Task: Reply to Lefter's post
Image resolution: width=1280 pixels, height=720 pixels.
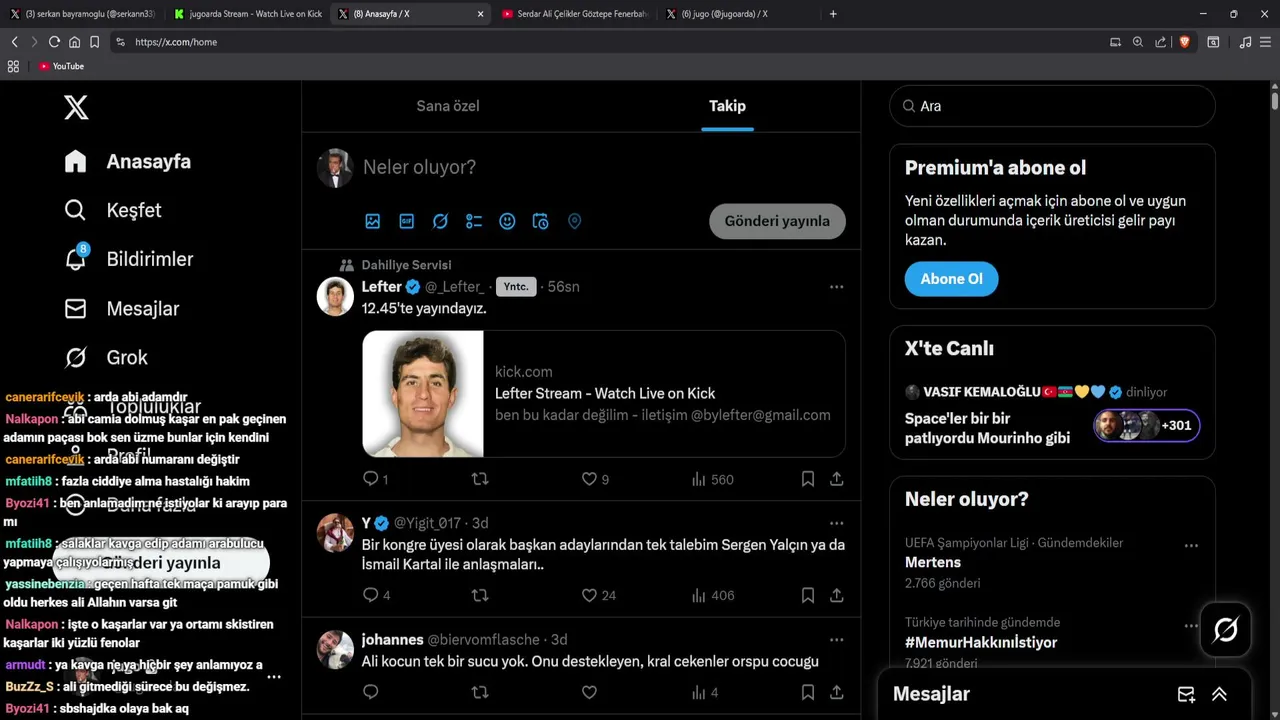Action: tap(370, 479)
